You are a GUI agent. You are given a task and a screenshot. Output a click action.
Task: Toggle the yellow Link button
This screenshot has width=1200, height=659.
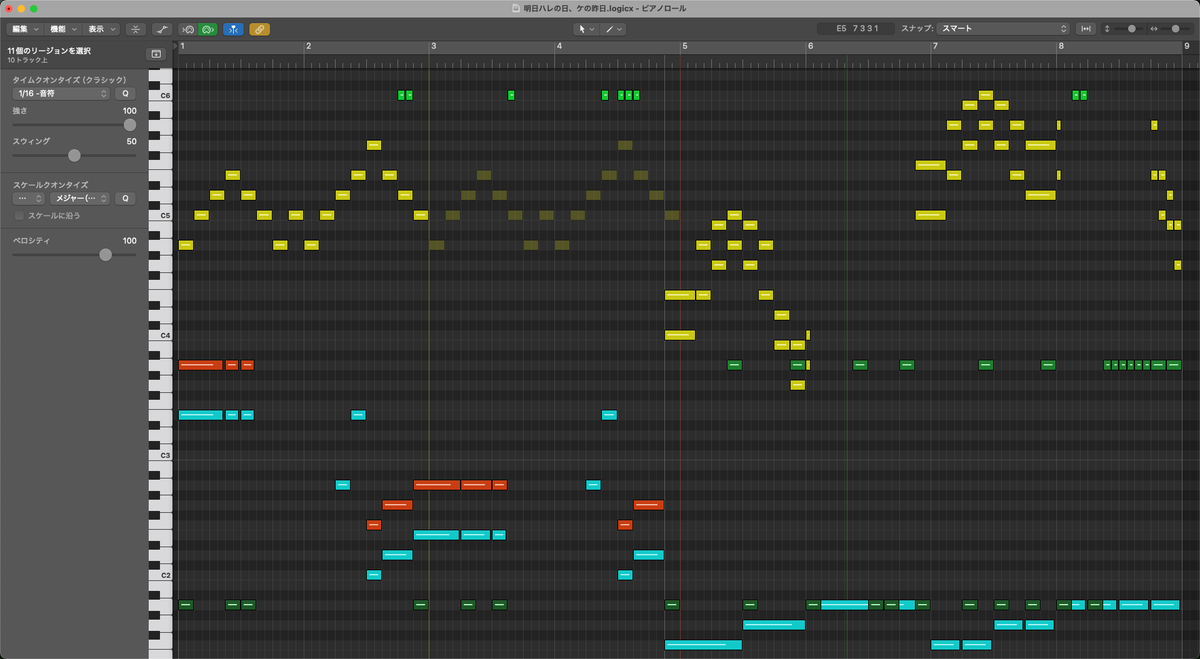(259, 29)
